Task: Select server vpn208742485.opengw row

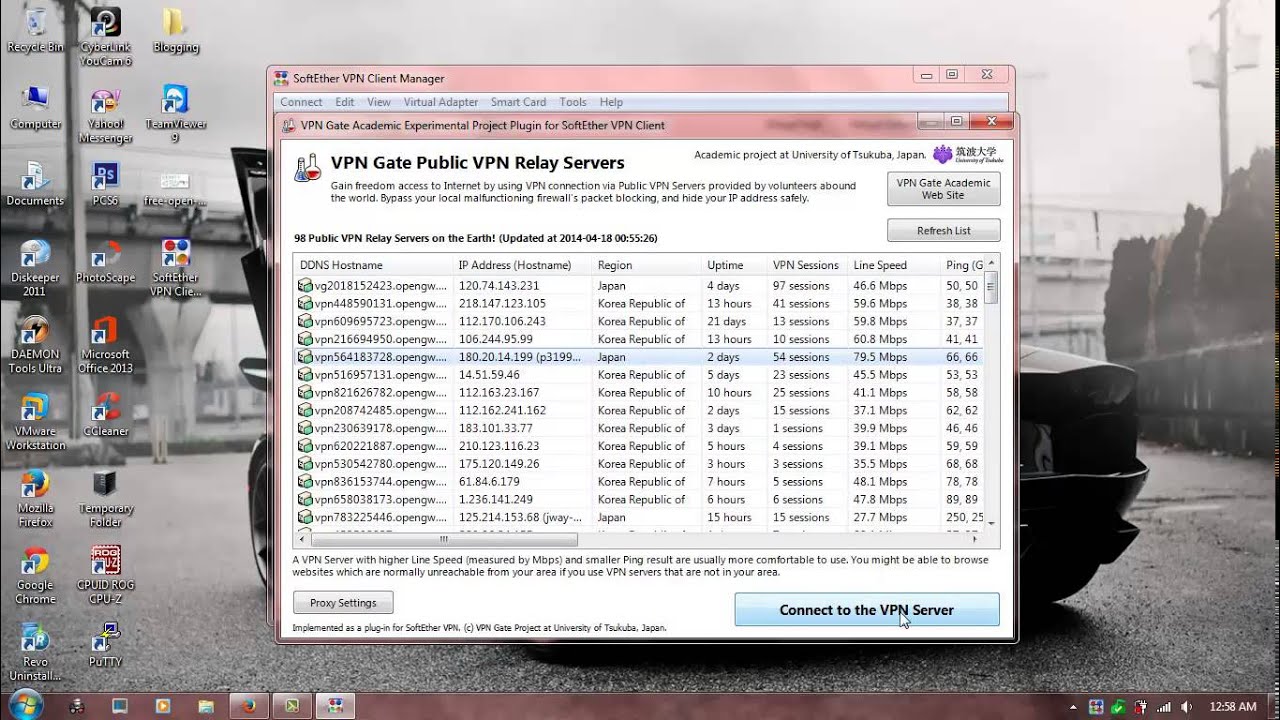Action: (x=638, y=410)
